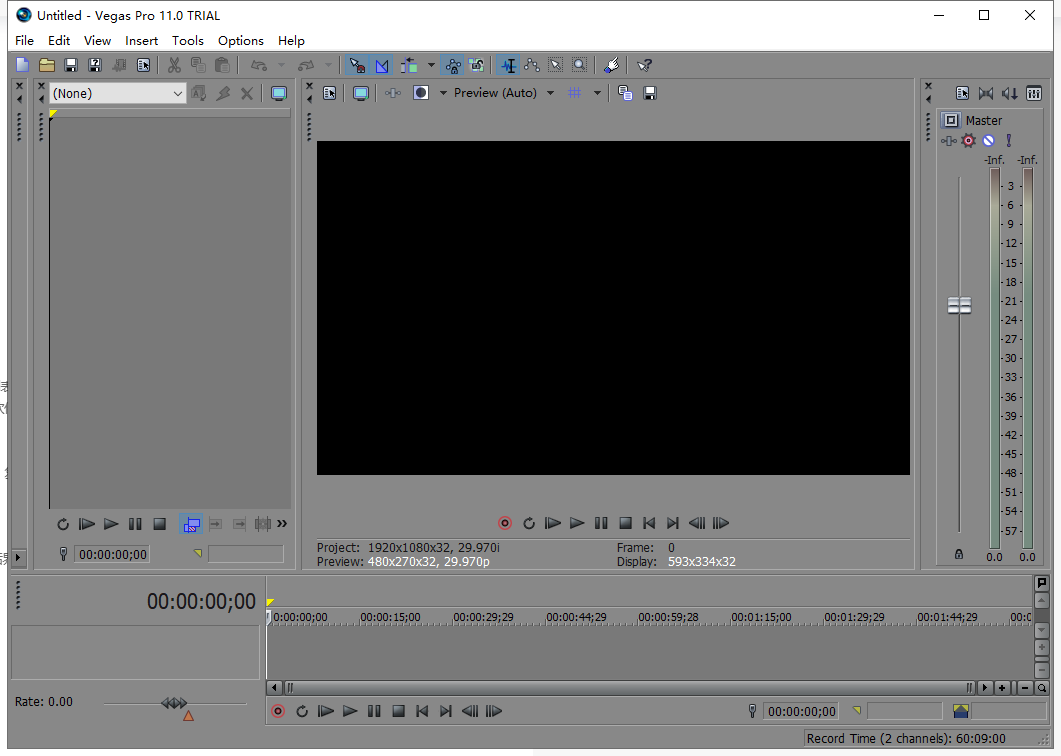The width and height of the screenshot is (1061, 756).
Task: Toggle Enable Snapping in main toolbar
Action: pos(356,65)
